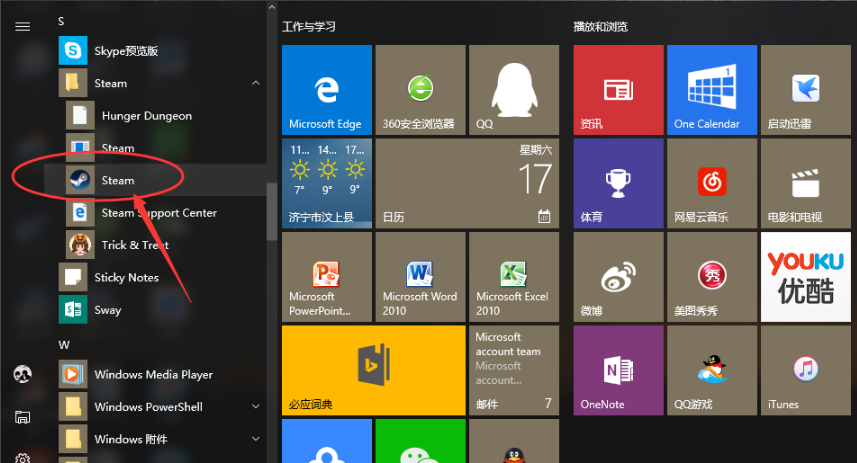Open the 电影和电视 tile
Screen dimensions: 857x463
click(806, 183)
